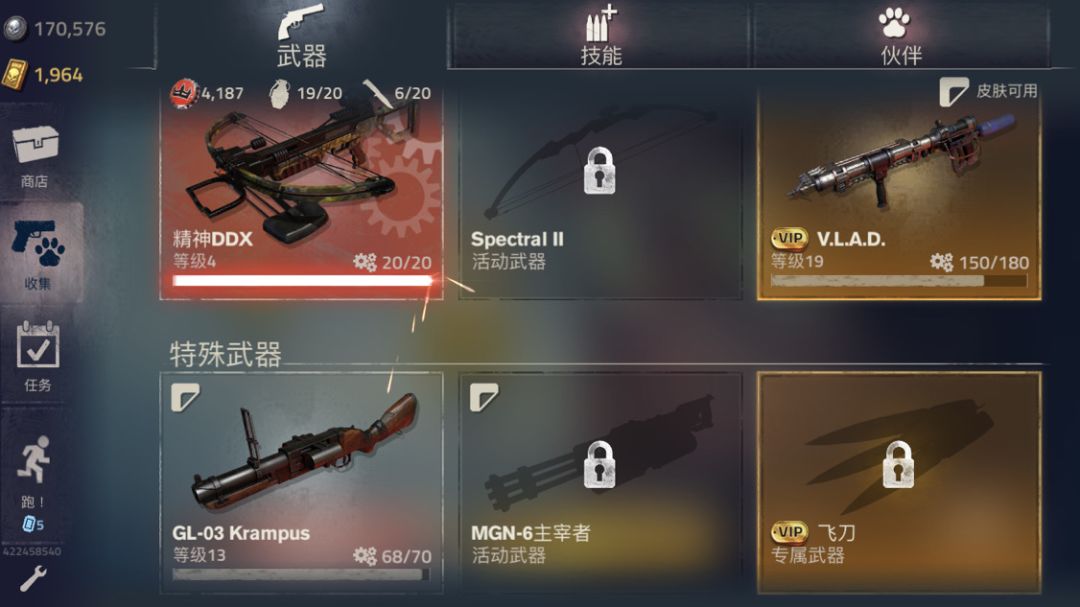Tap the red helmet power icon 4,187

[184, 94]
